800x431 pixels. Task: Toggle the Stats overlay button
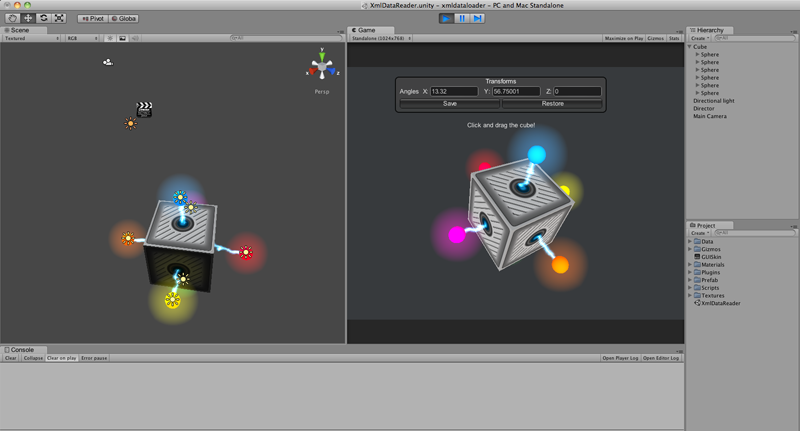[674, 38]
